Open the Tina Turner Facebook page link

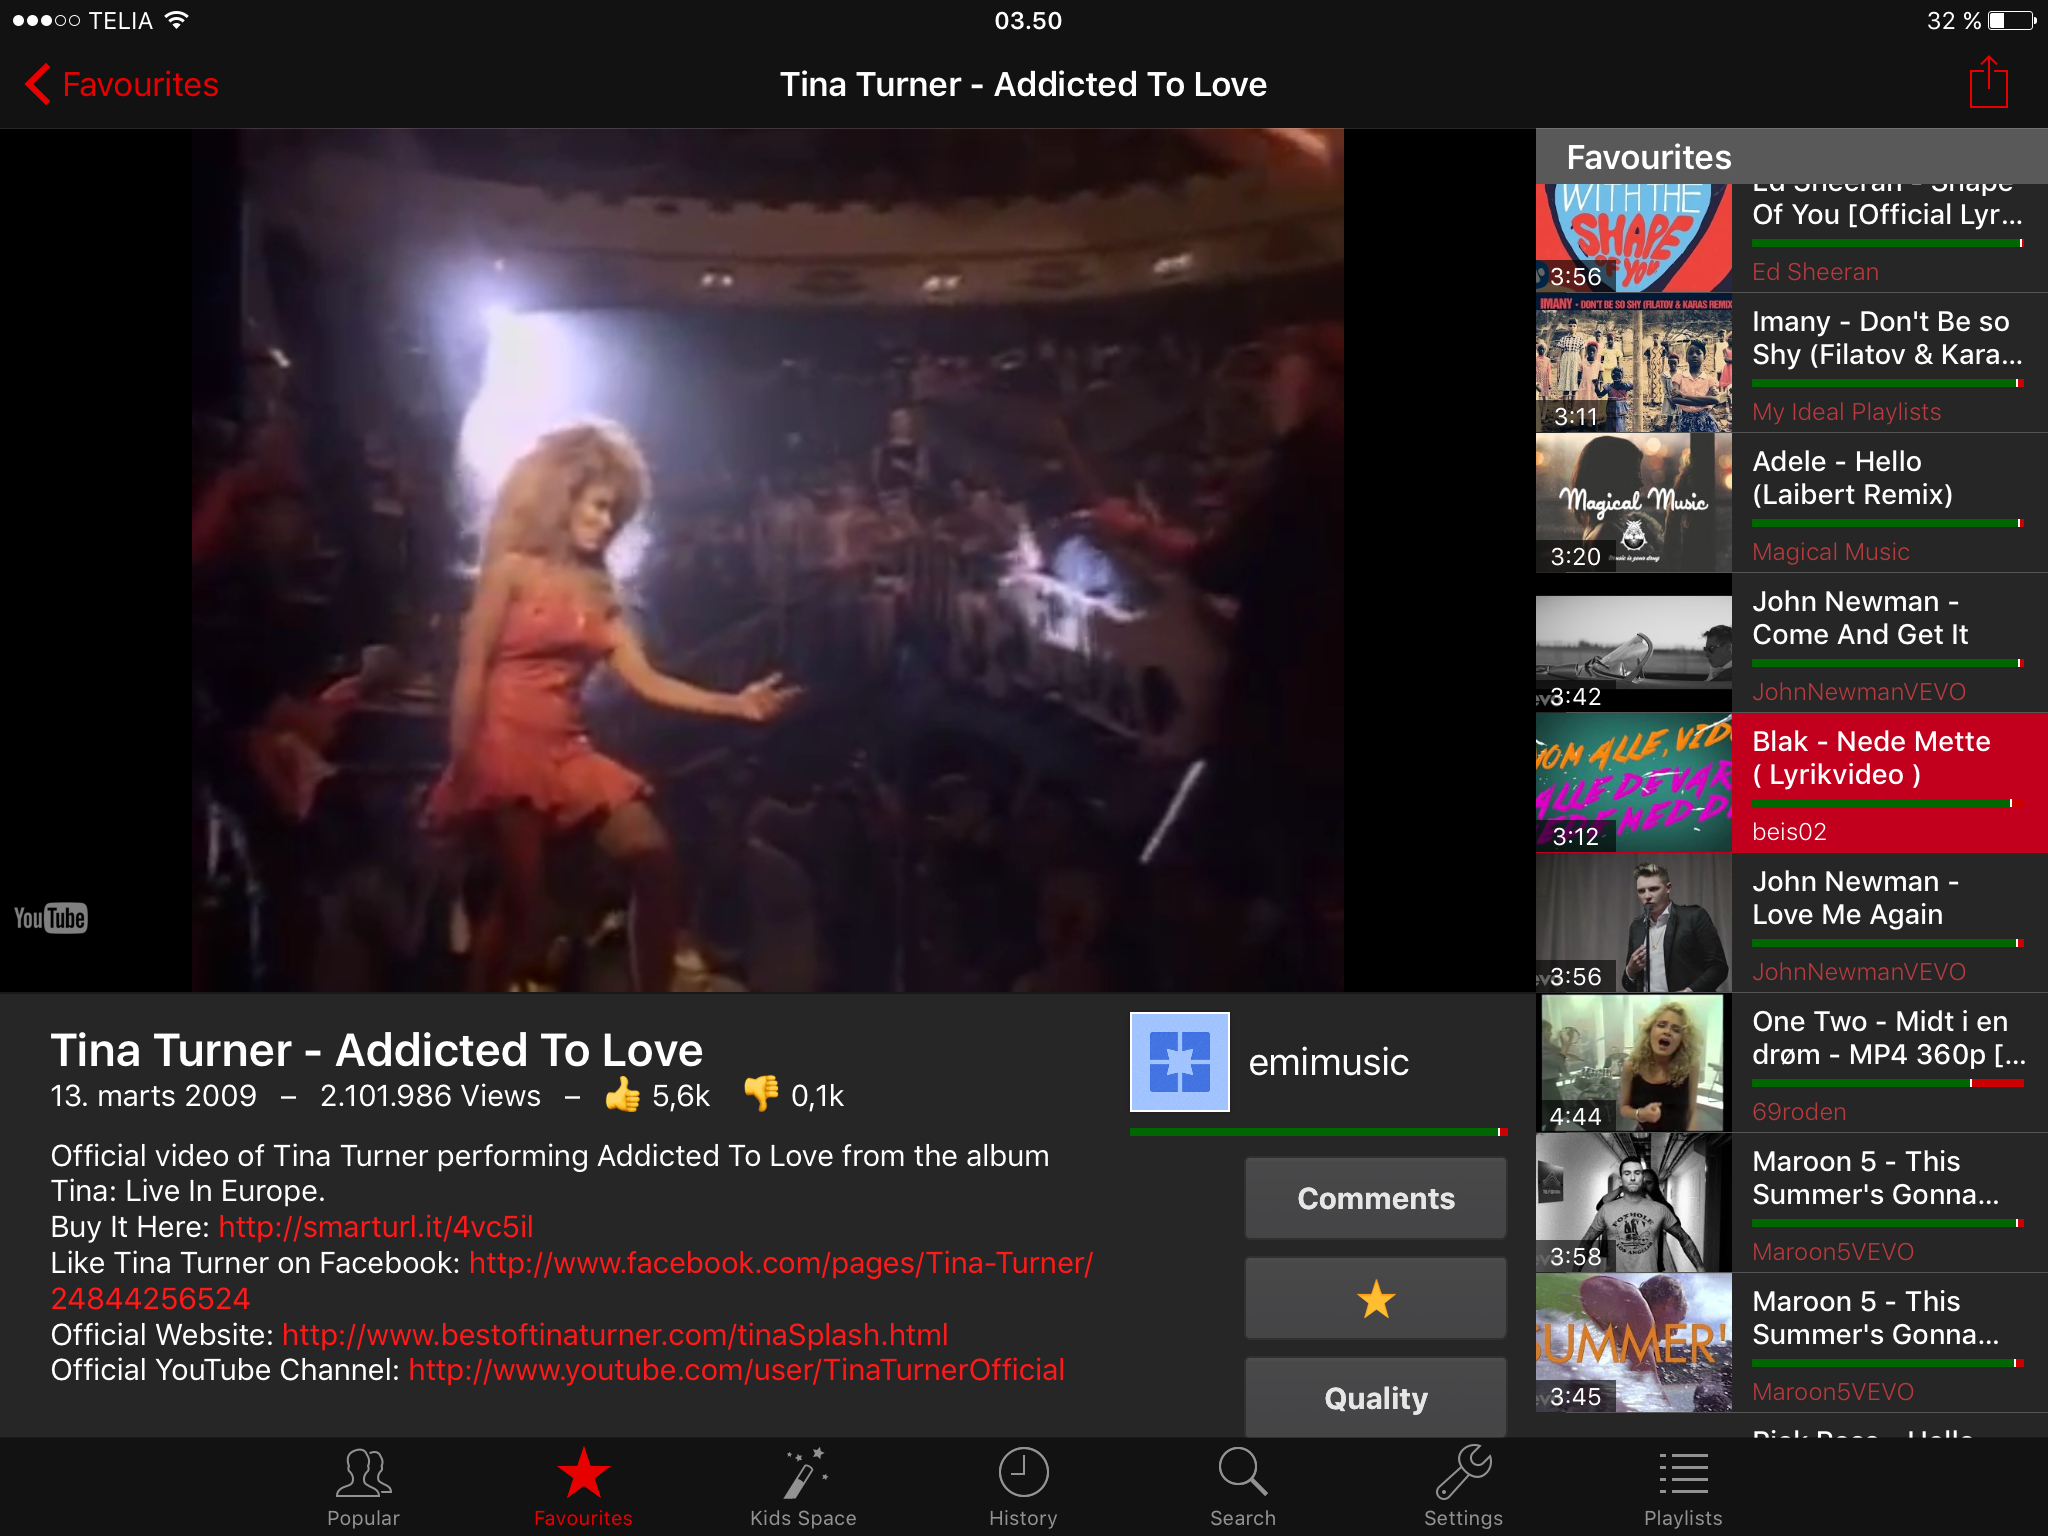[781, 1263]
